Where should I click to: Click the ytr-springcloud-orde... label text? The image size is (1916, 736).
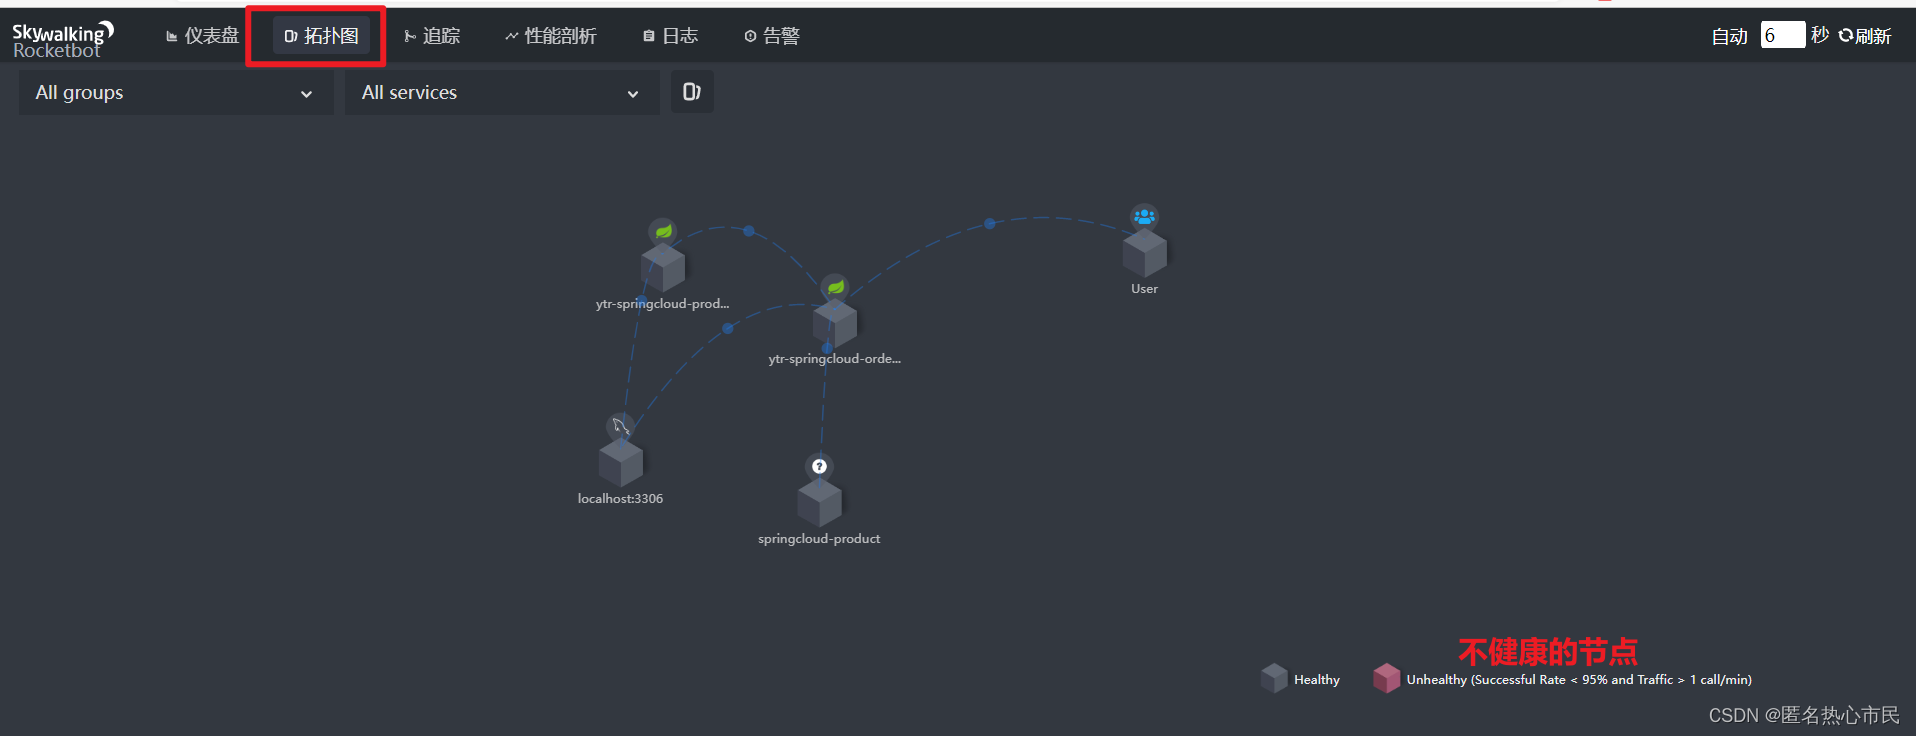point(835,359)
